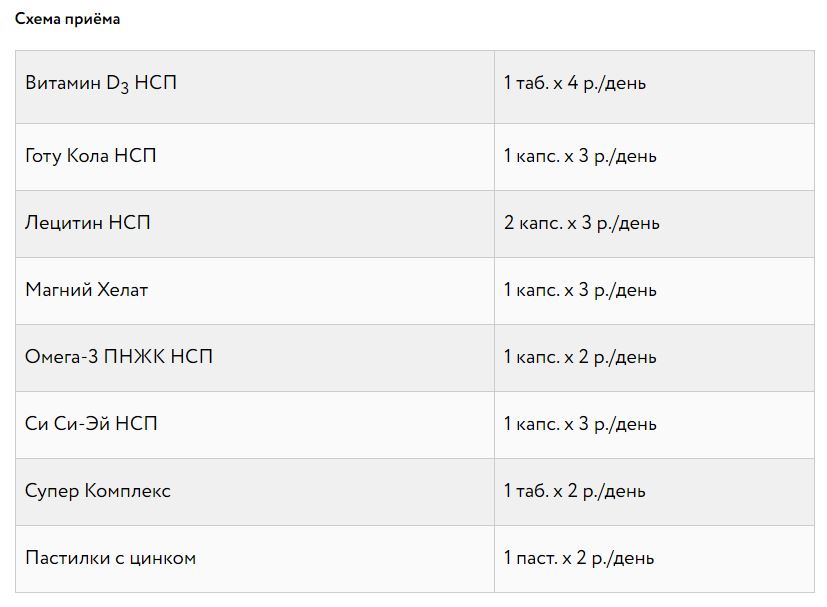Click the dosage for Си Си-Эй НСП

580,423
